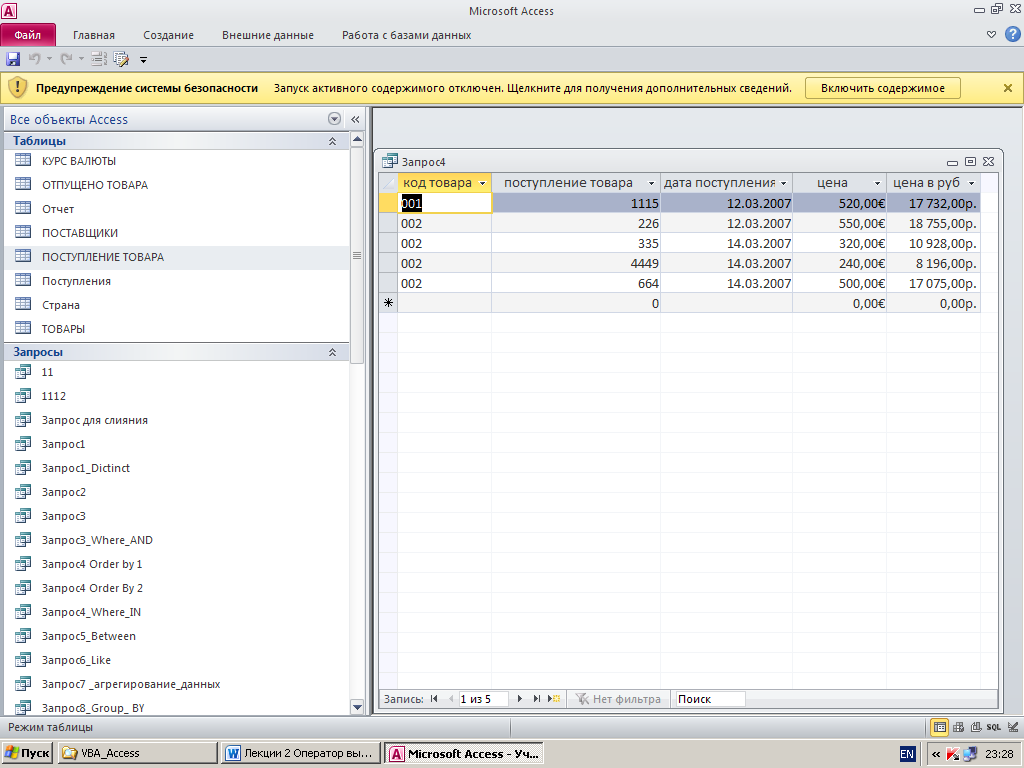Select Запрос4 Order by 1 query
This screenshot has height=768, width=1024.
pos(91,564)
